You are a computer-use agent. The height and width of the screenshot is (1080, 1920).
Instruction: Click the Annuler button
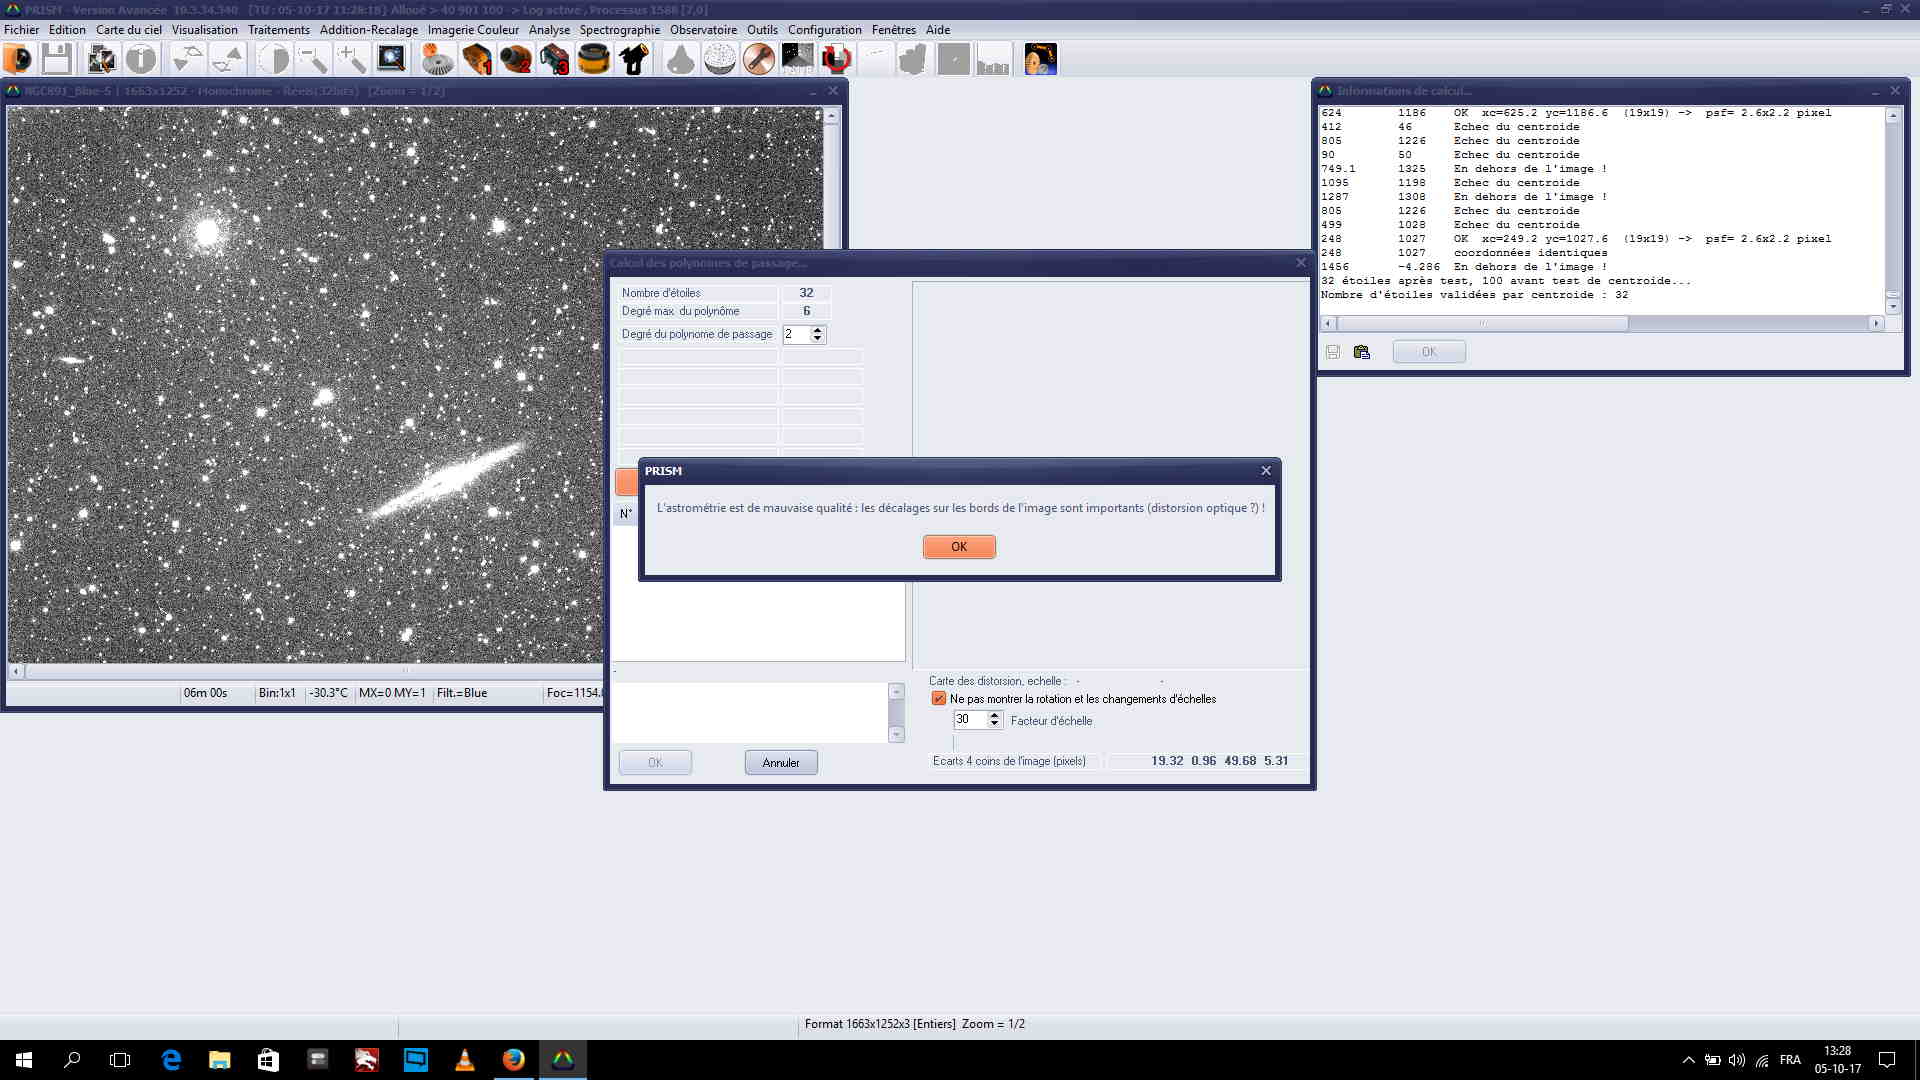pos(780,763)
